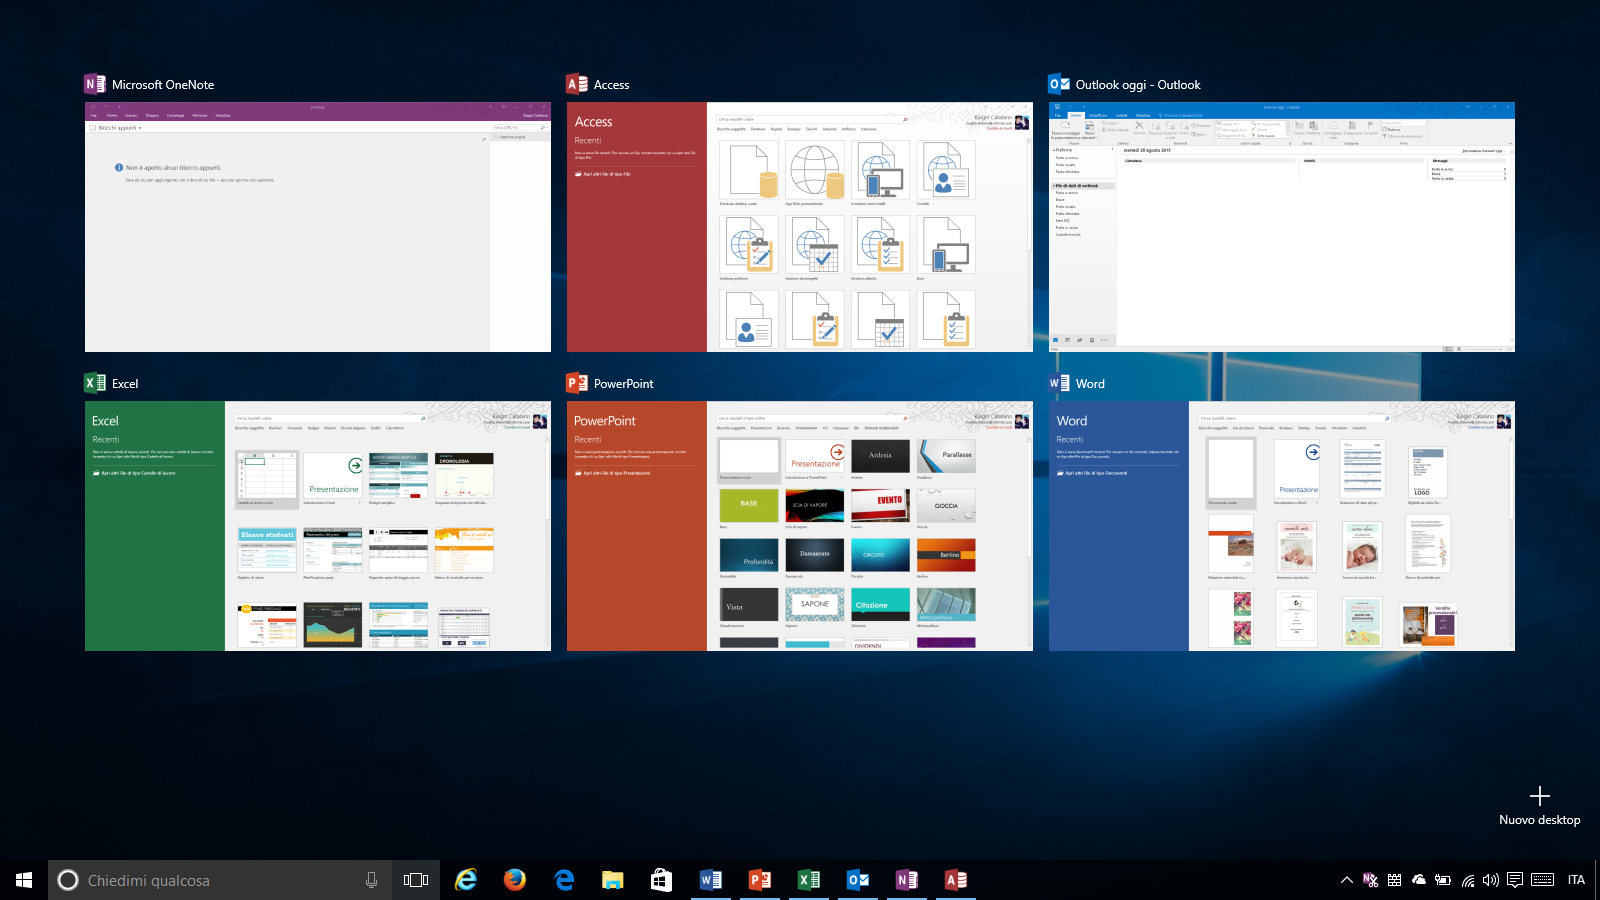The image size is (1600, 900).
Task: Click the PowerPoint icon in the taskbar
Action: (x=760, y=880)
